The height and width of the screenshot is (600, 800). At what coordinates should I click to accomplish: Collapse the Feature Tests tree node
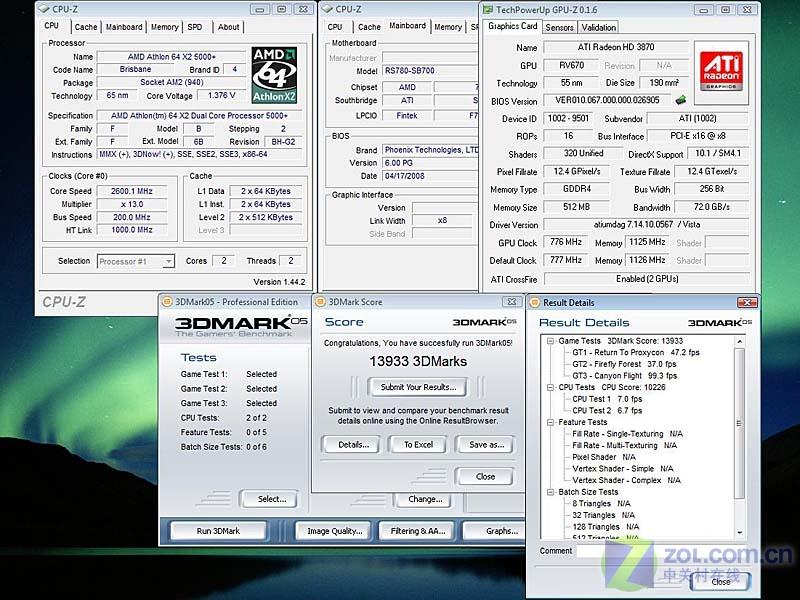click(551, 422)
